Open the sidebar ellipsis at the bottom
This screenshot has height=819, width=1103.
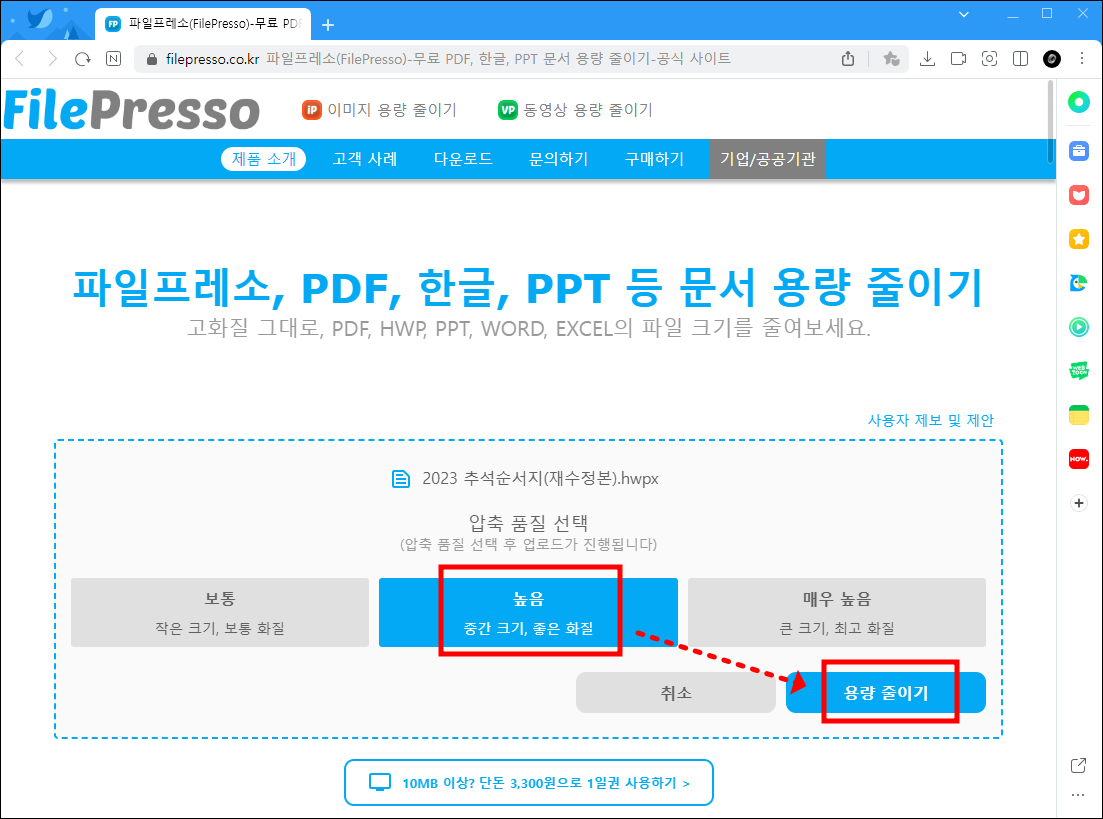1078,795
